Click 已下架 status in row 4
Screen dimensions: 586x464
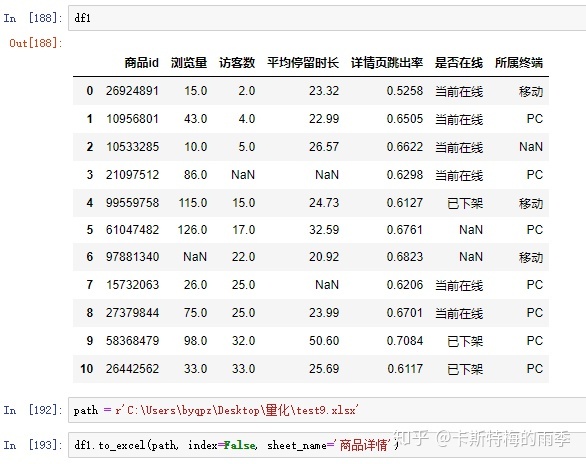click(x=465, y=203)
